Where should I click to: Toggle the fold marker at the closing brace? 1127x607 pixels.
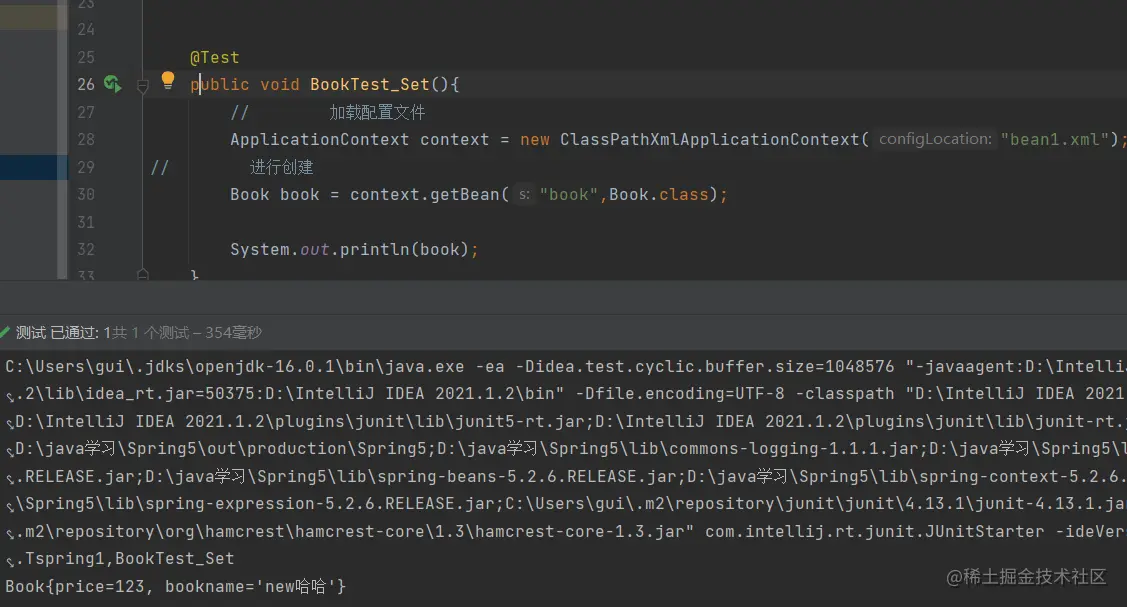142,274
